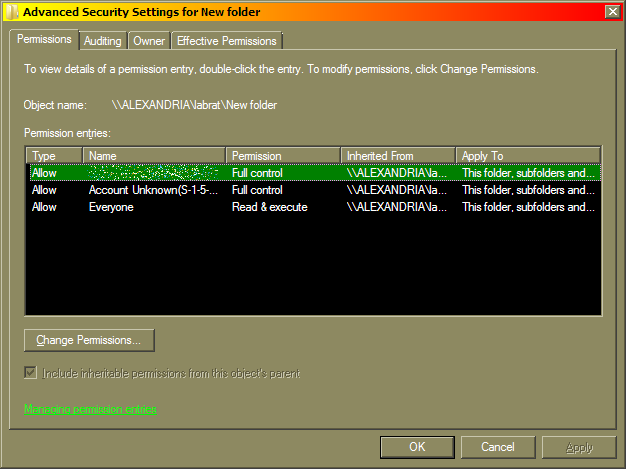Click Apply To cell in Account Unknown row
Image resolution: width=626 pixels, height=469 pixels.
(x=528, y=190)
